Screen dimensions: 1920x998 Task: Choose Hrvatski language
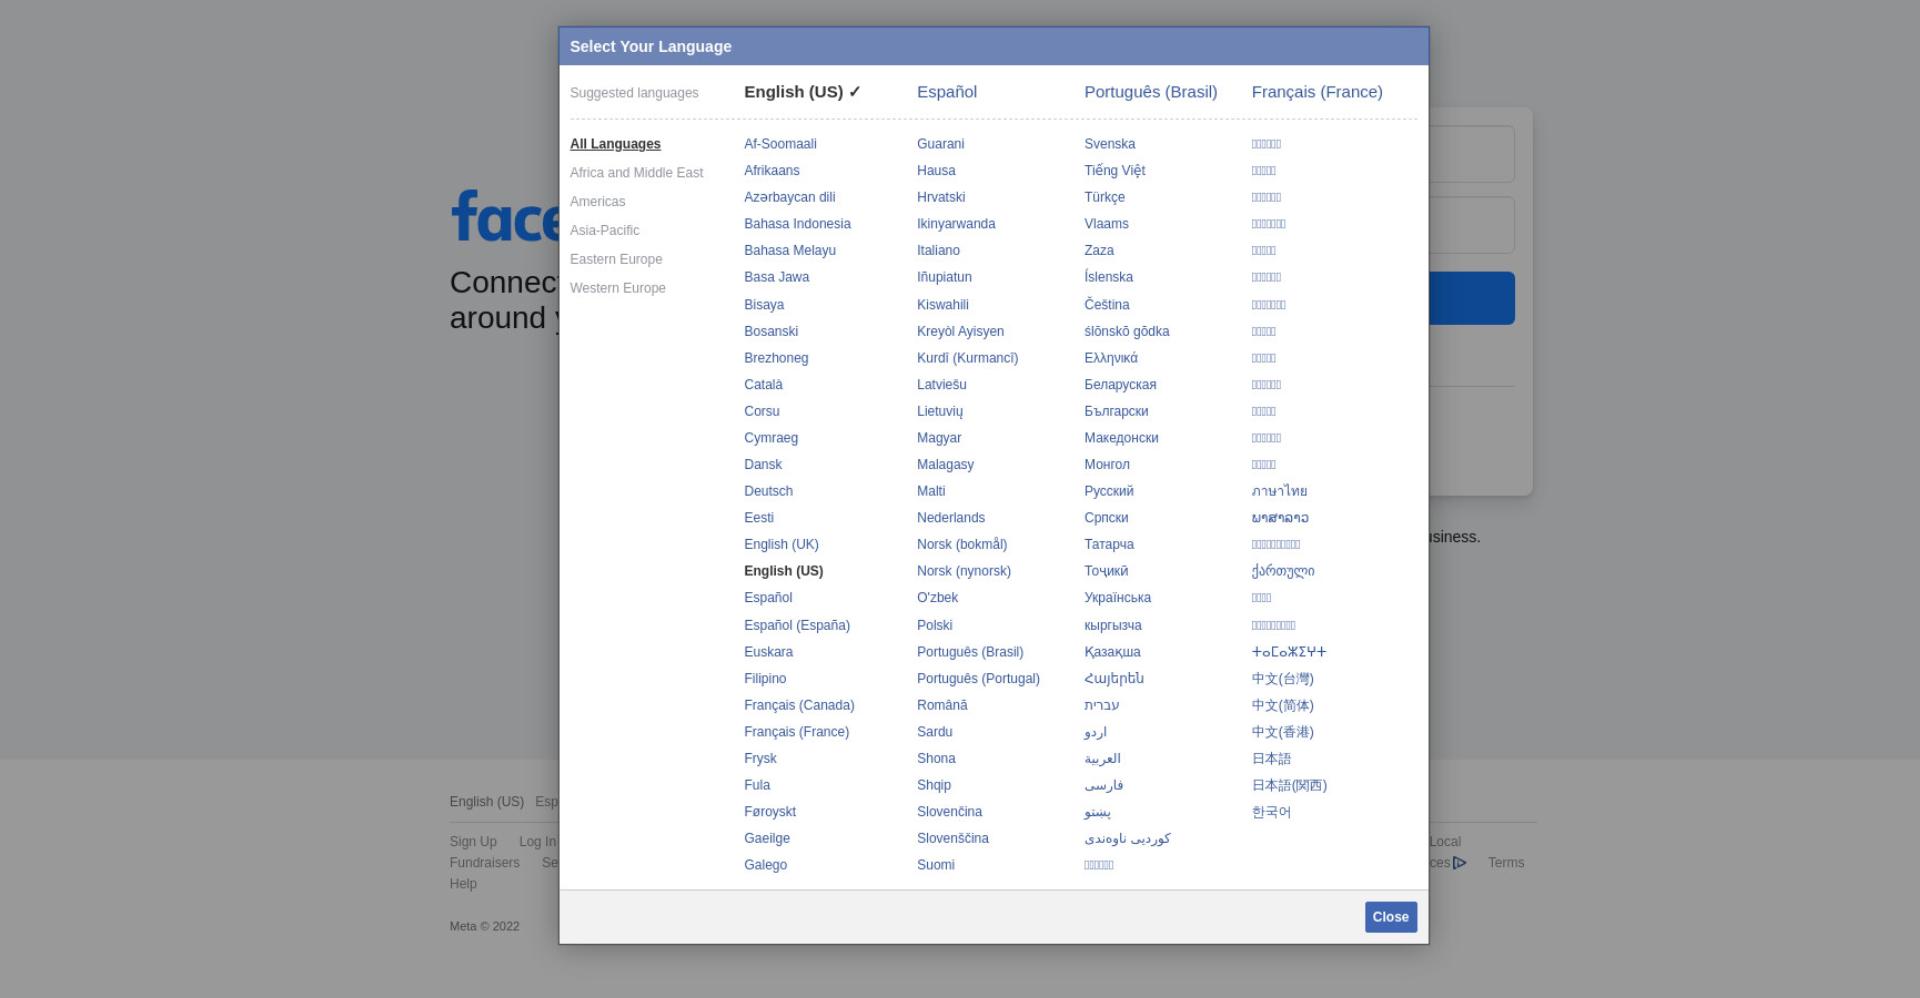click(941, 198)
